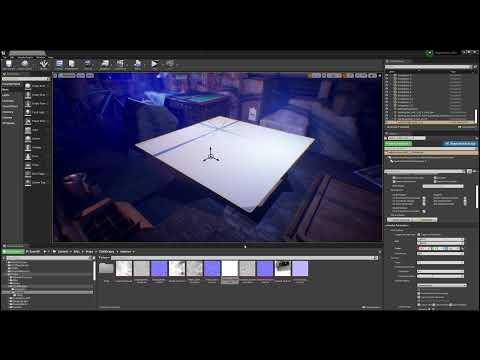Open the Settings toolbar icon
The width and height of the screenshot is (480, 360).
pos(88,64)
